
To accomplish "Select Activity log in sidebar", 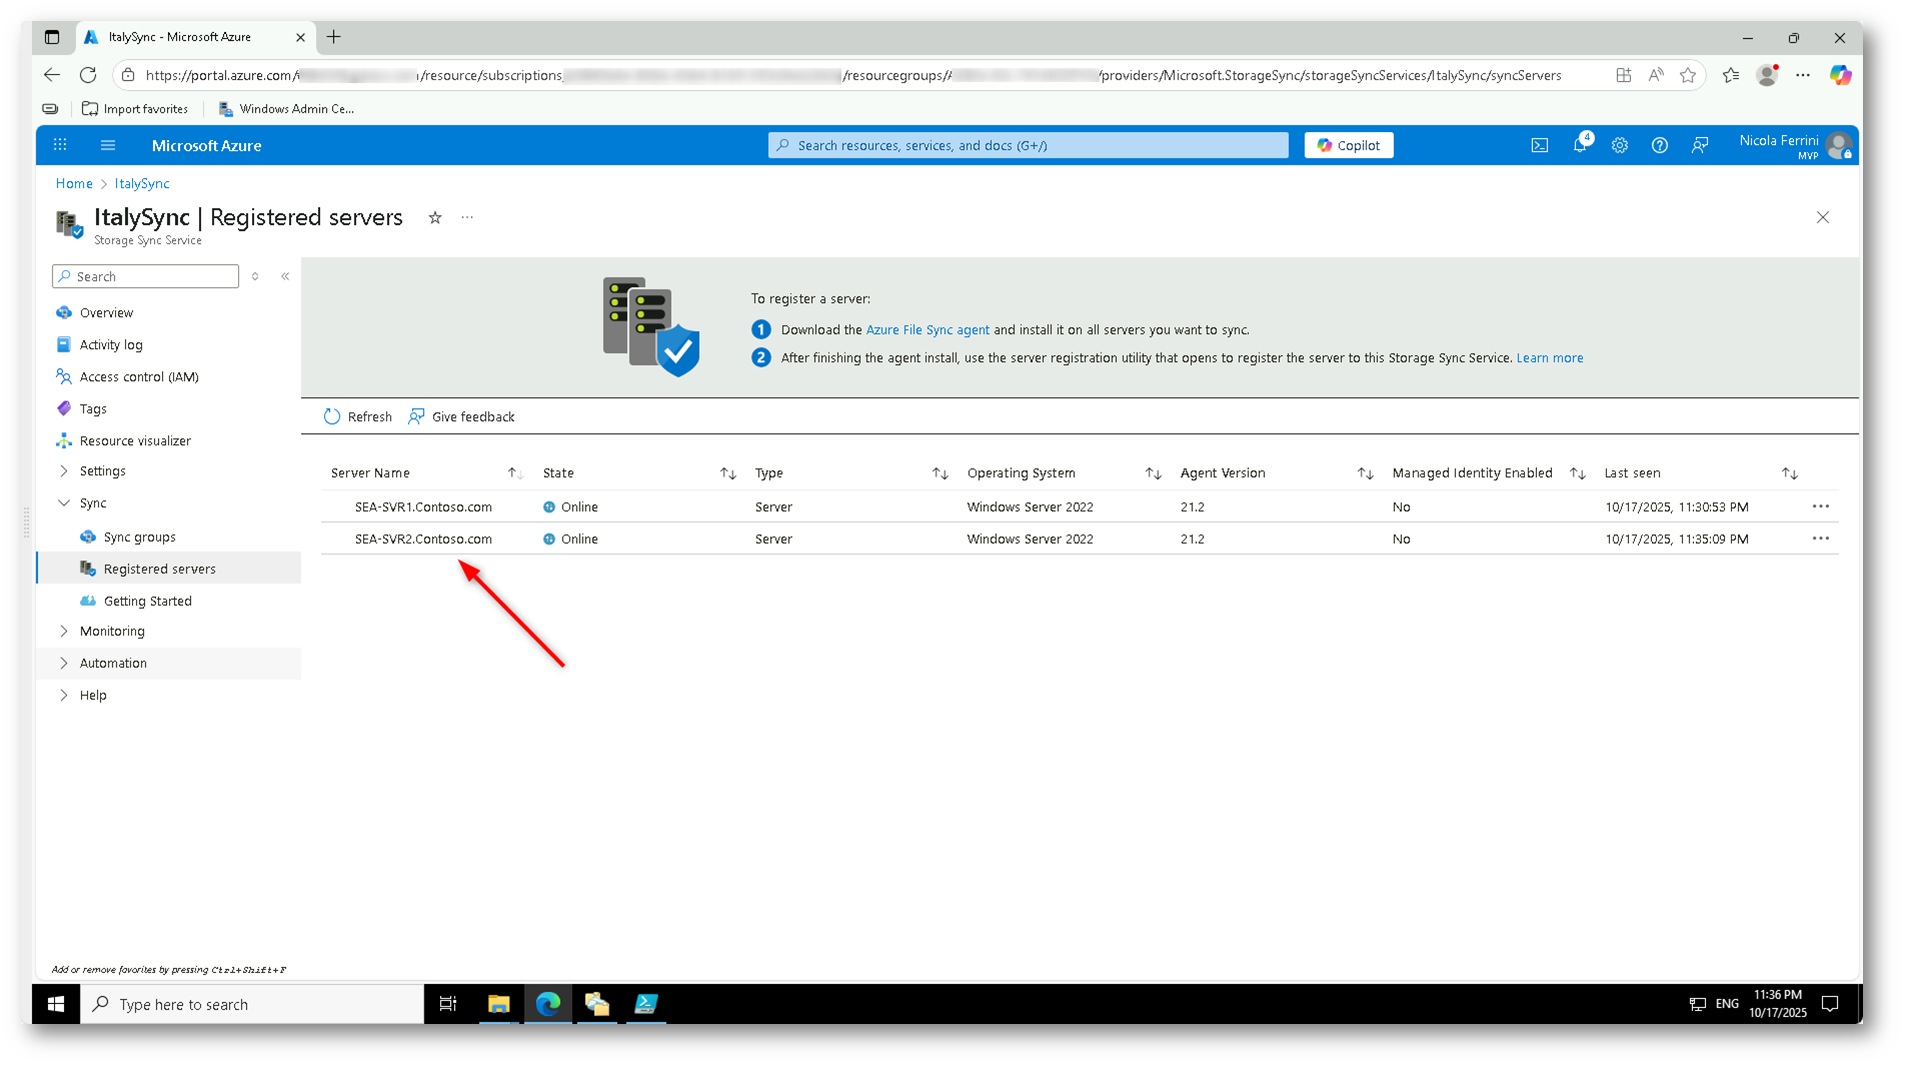I will (111, 345).
